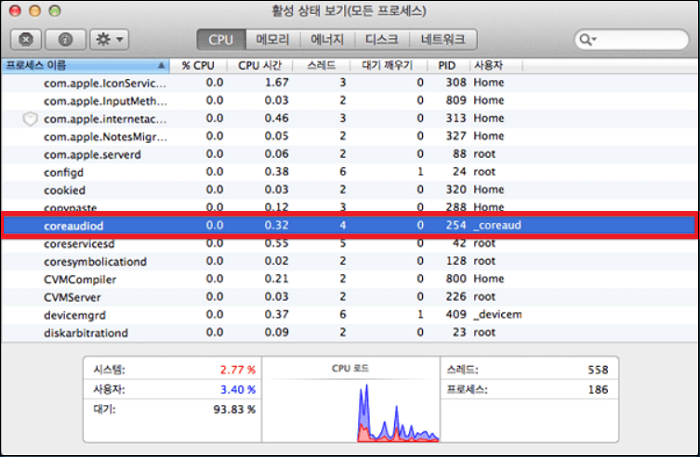This screenshot has height=457, width=700.
Task: Click the _devicem user cell
Action: [x=498, y=315]
